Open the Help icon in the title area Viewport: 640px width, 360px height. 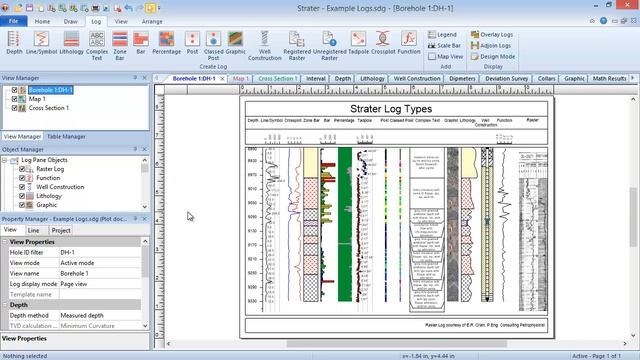[603, 21]
